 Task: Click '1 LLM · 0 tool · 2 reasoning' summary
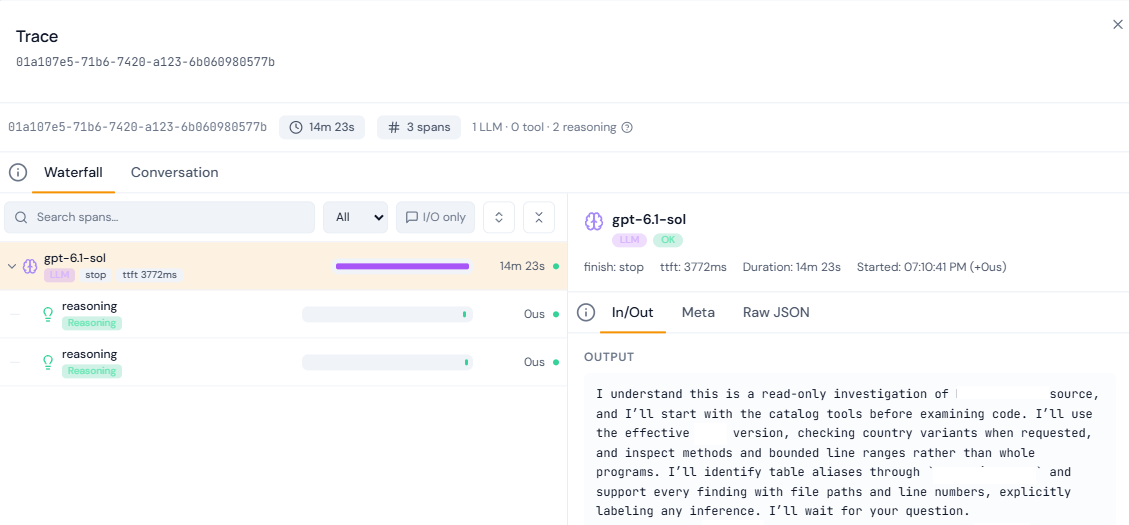pyautogui.click(x=544, y=127)
